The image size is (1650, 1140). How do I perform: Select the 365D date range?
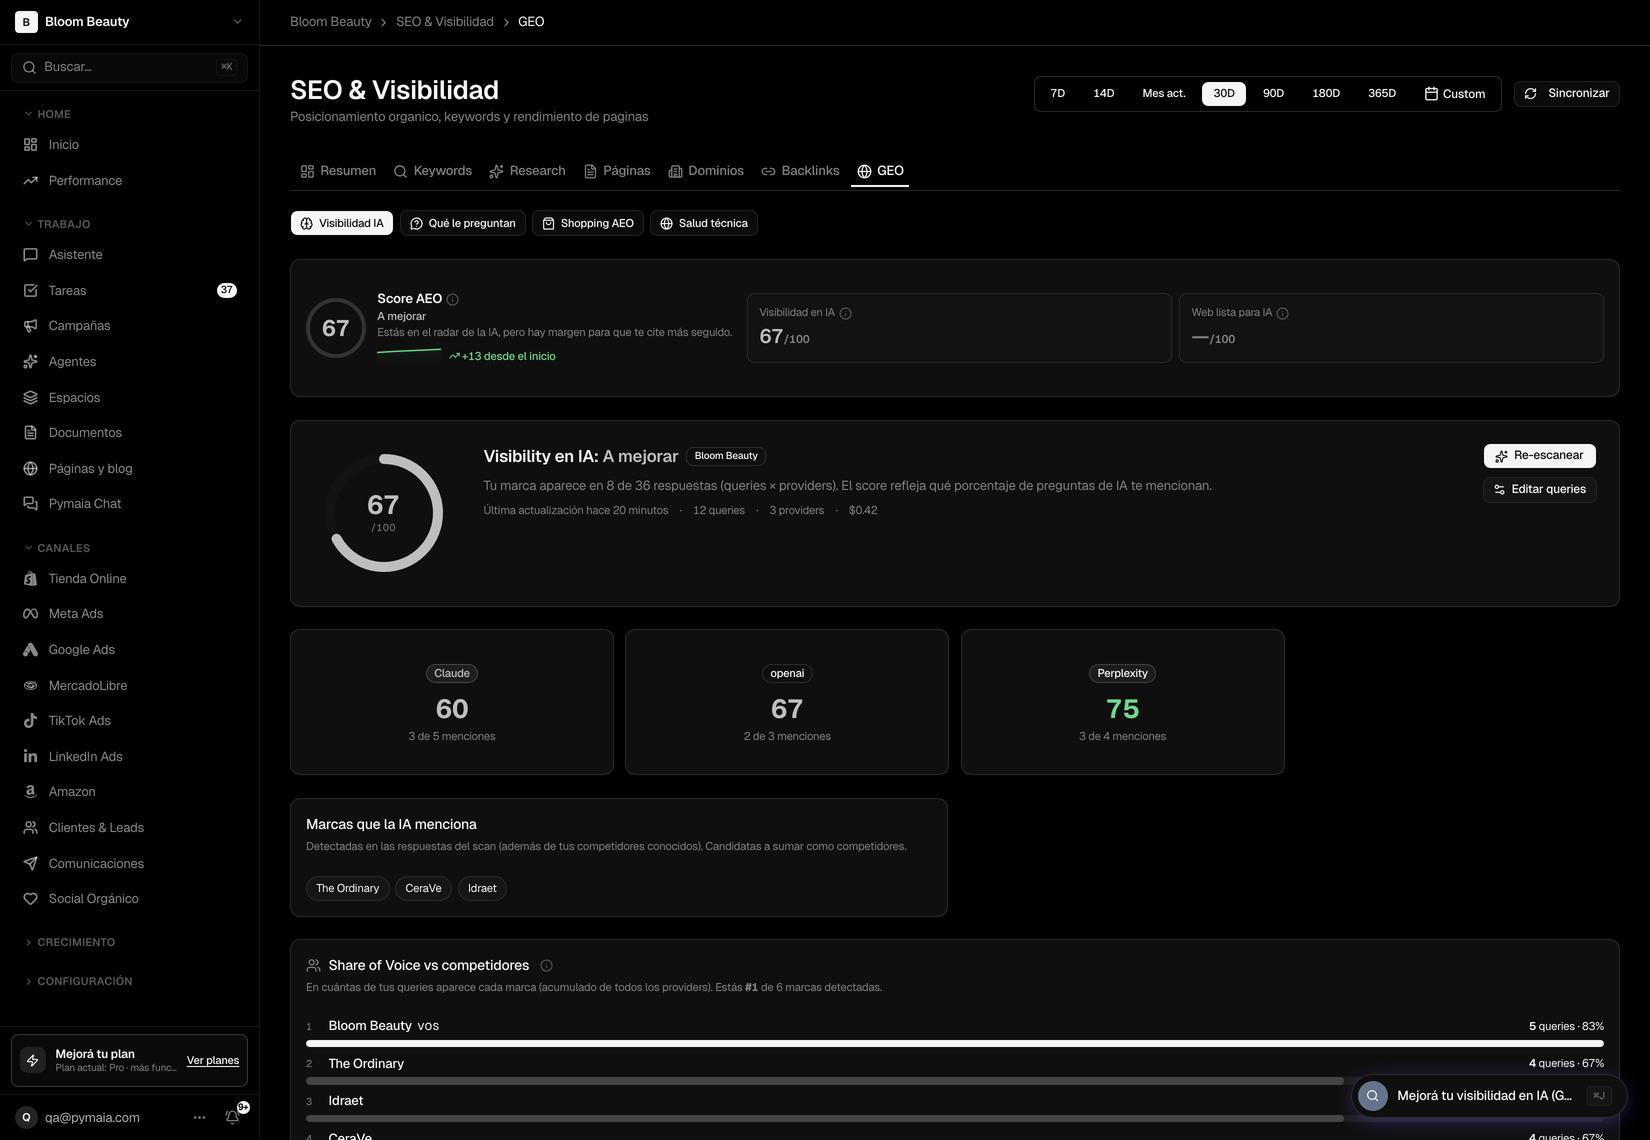click(x=1382, y=94)
